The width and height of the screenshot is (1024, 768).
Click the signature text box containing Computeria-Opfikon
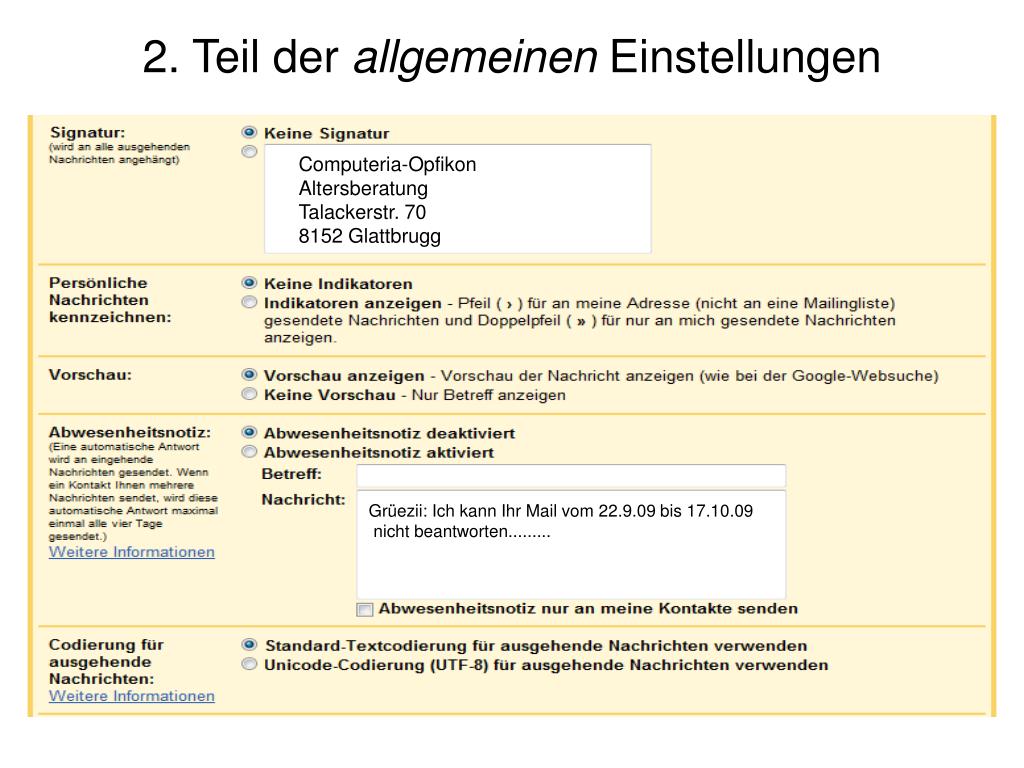457,199
